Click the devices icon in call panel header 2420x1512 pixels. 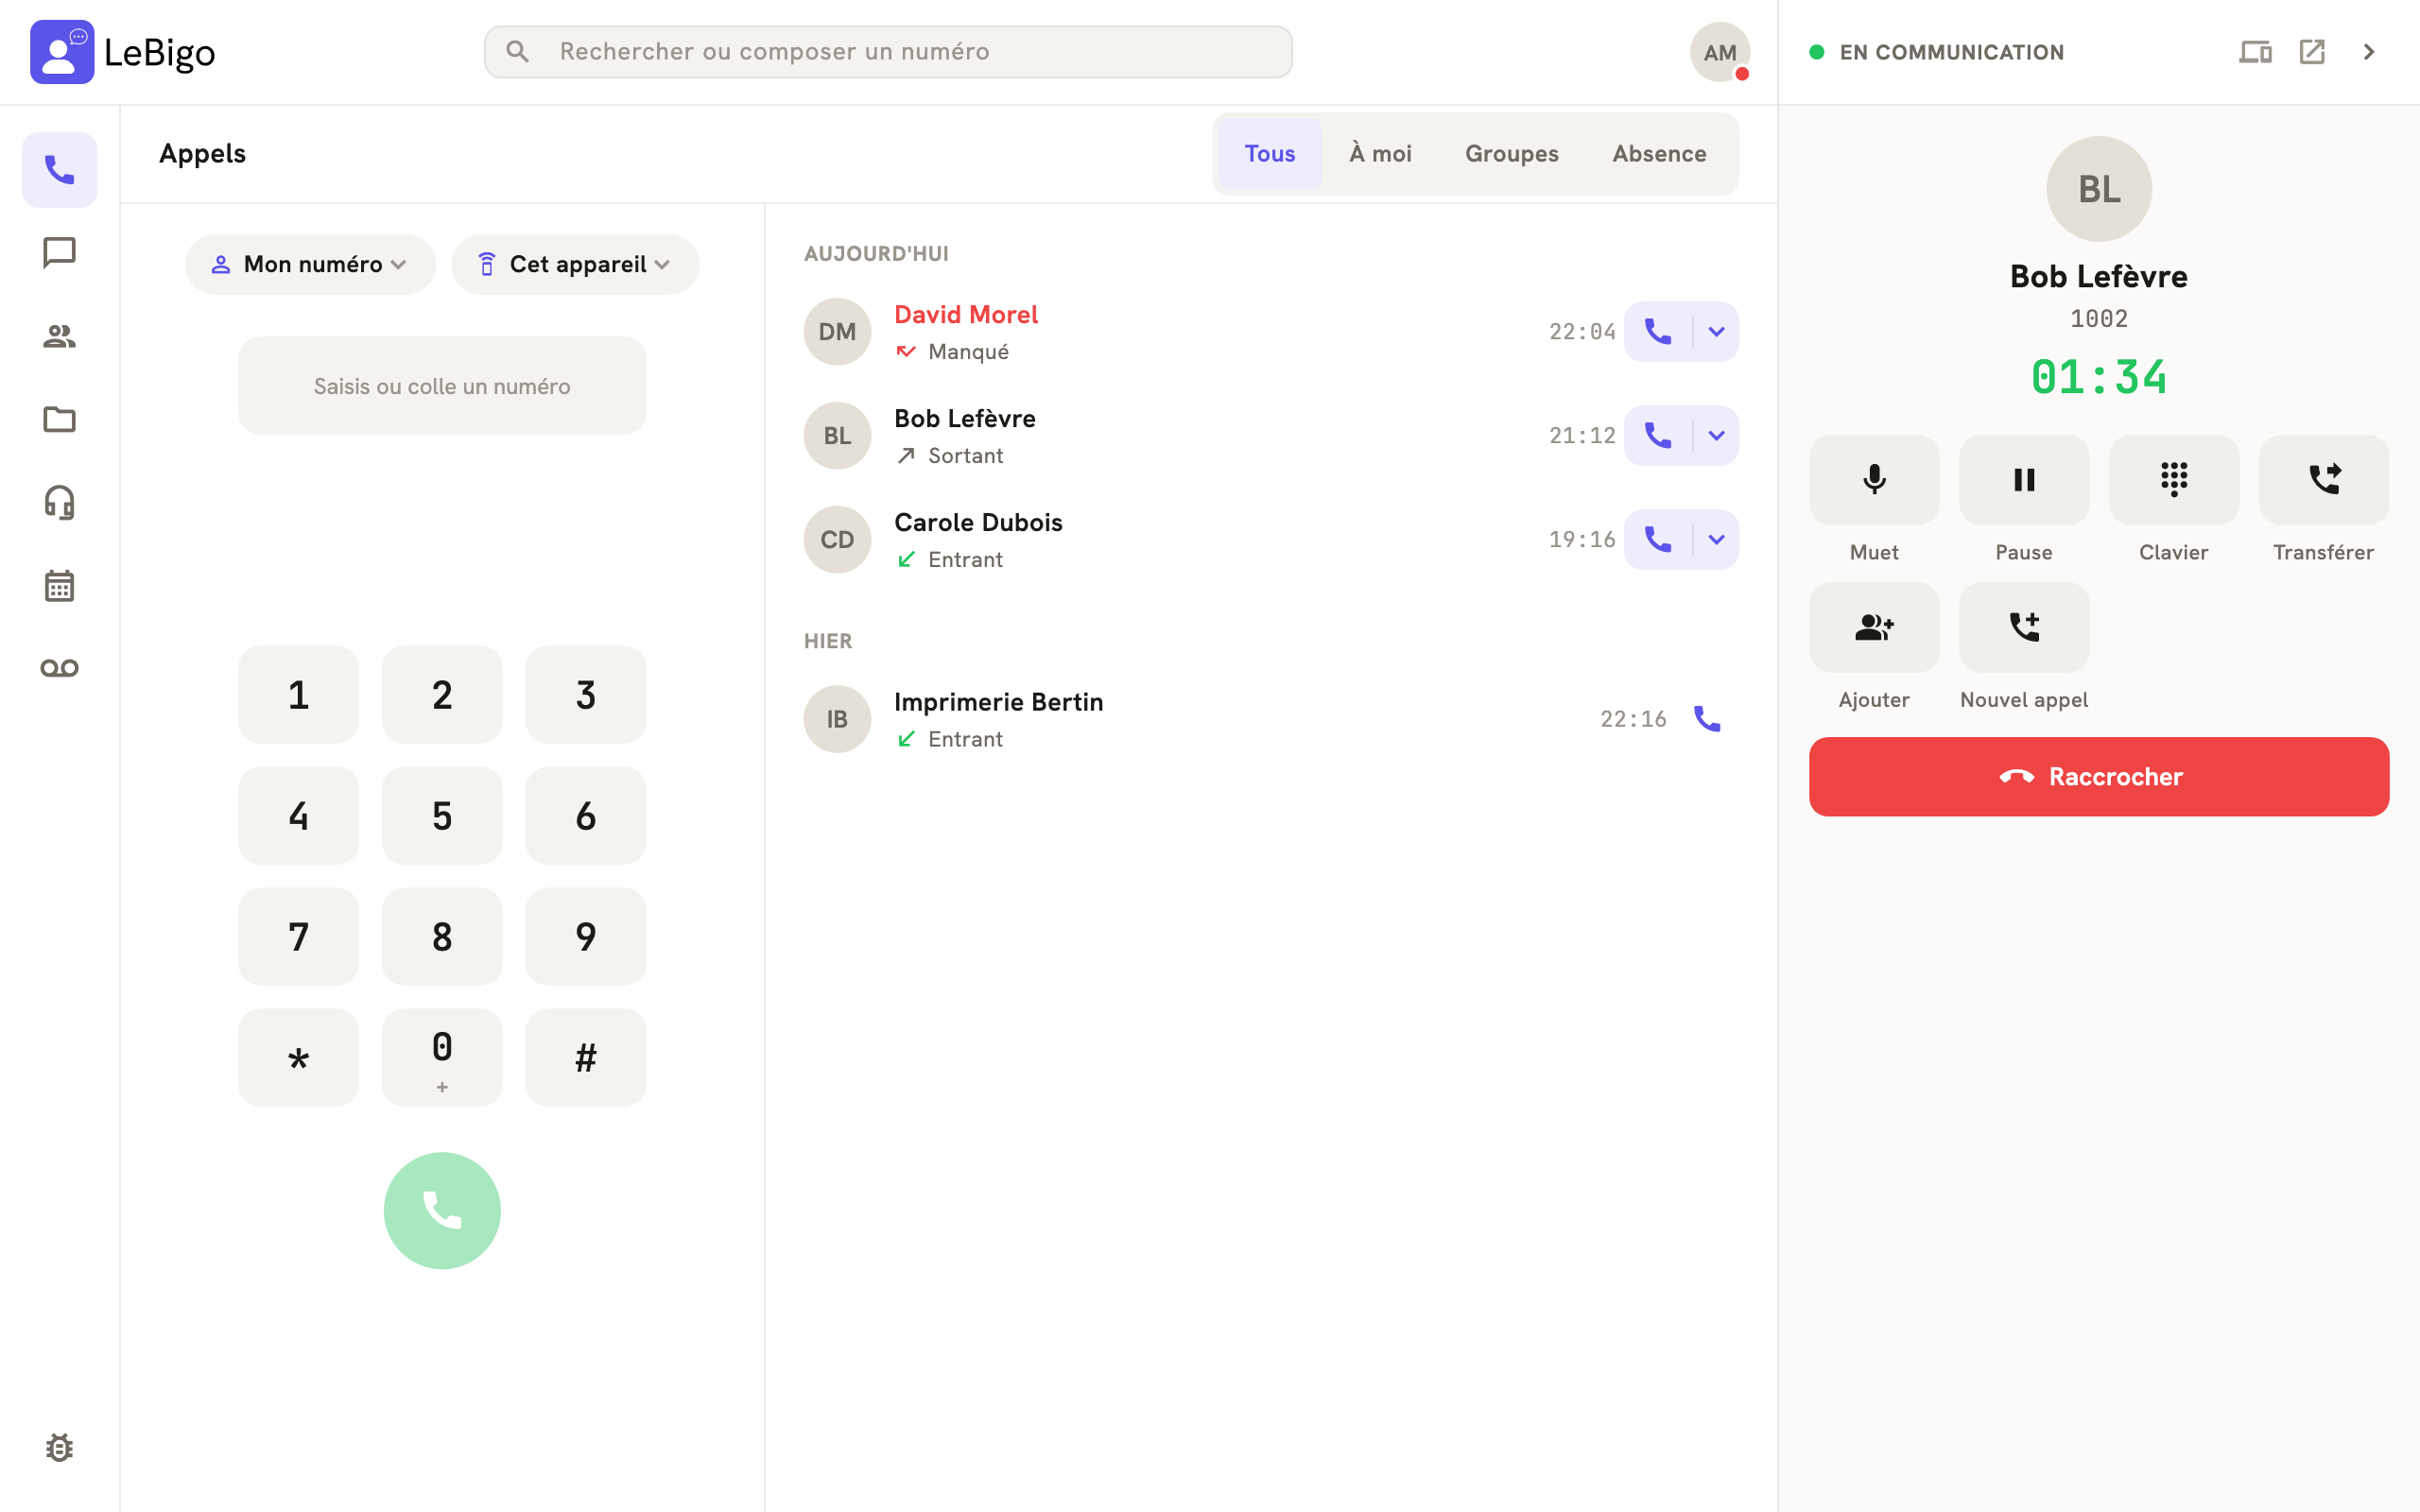tap(2255, 52)
